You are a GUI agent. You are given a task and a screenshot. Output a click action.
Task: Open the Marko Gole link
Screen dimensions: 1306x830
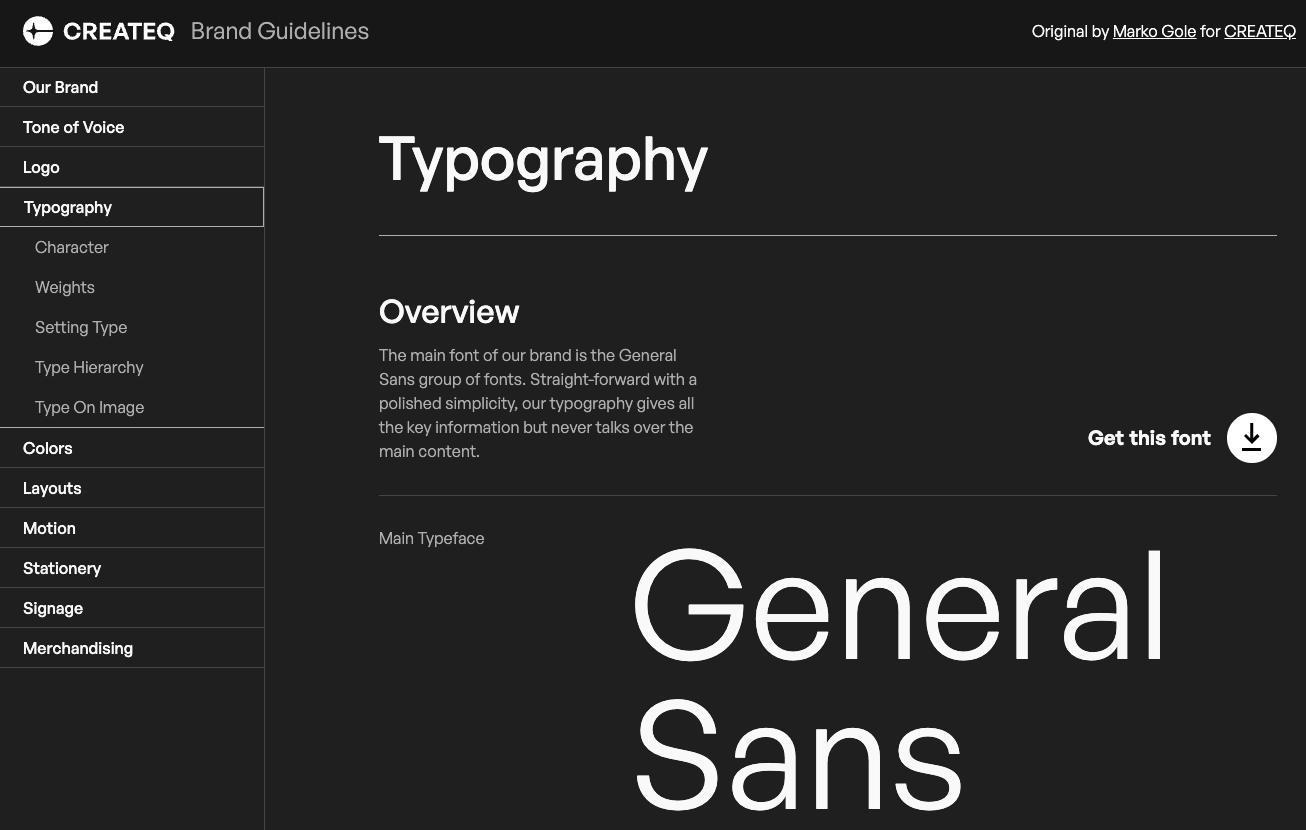[x=1154, y=31]
